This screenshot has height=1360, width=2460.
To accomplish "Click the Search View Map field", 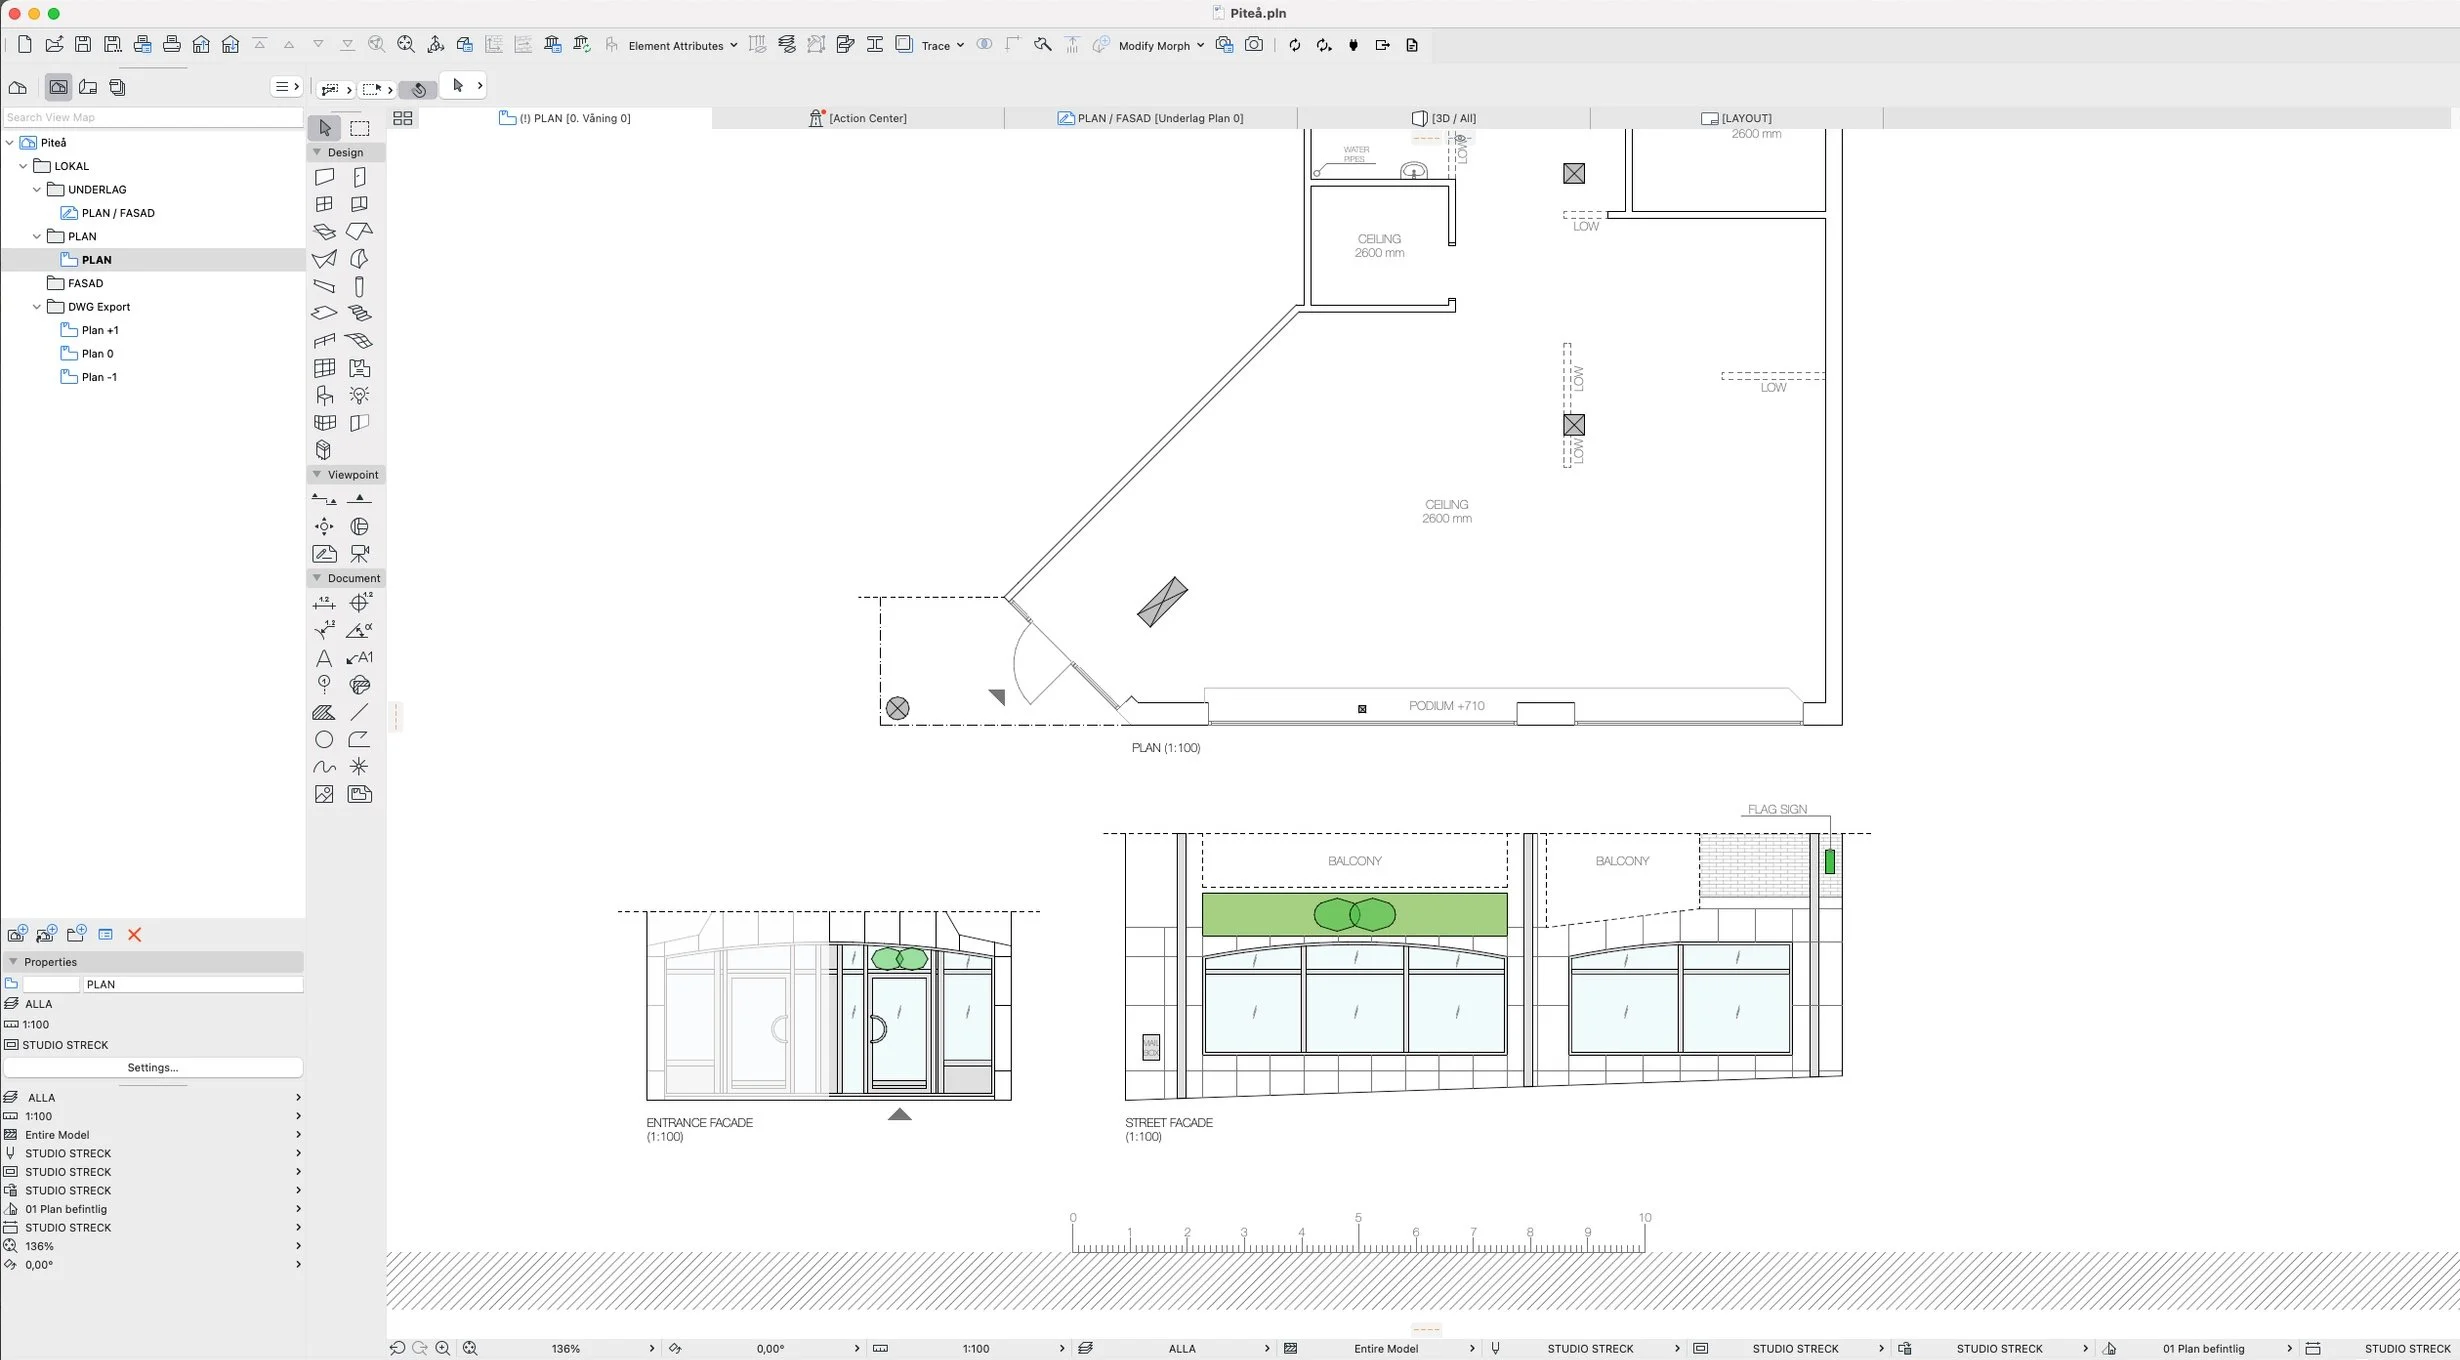I will point(152,117).
